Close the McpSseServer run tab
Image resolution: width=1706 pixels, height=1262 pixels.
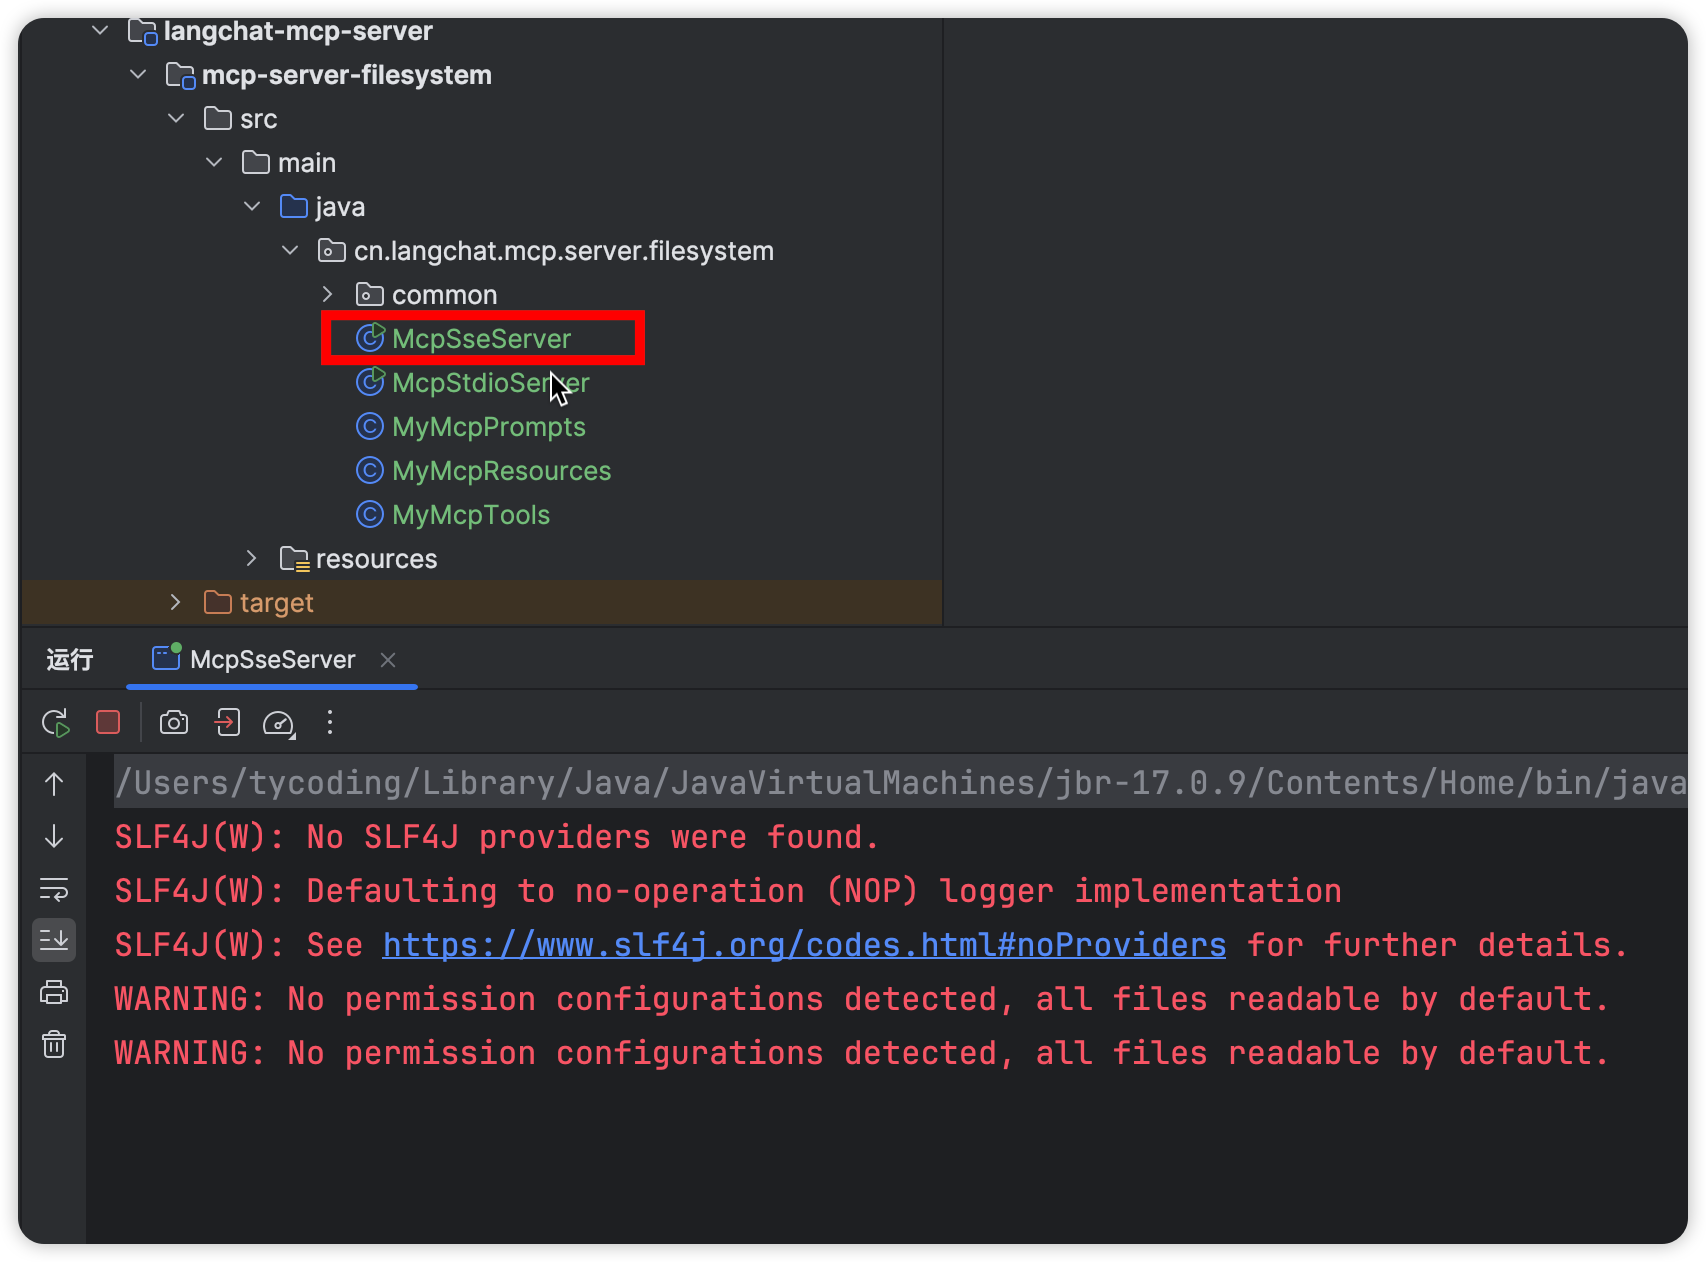[389, 660]
